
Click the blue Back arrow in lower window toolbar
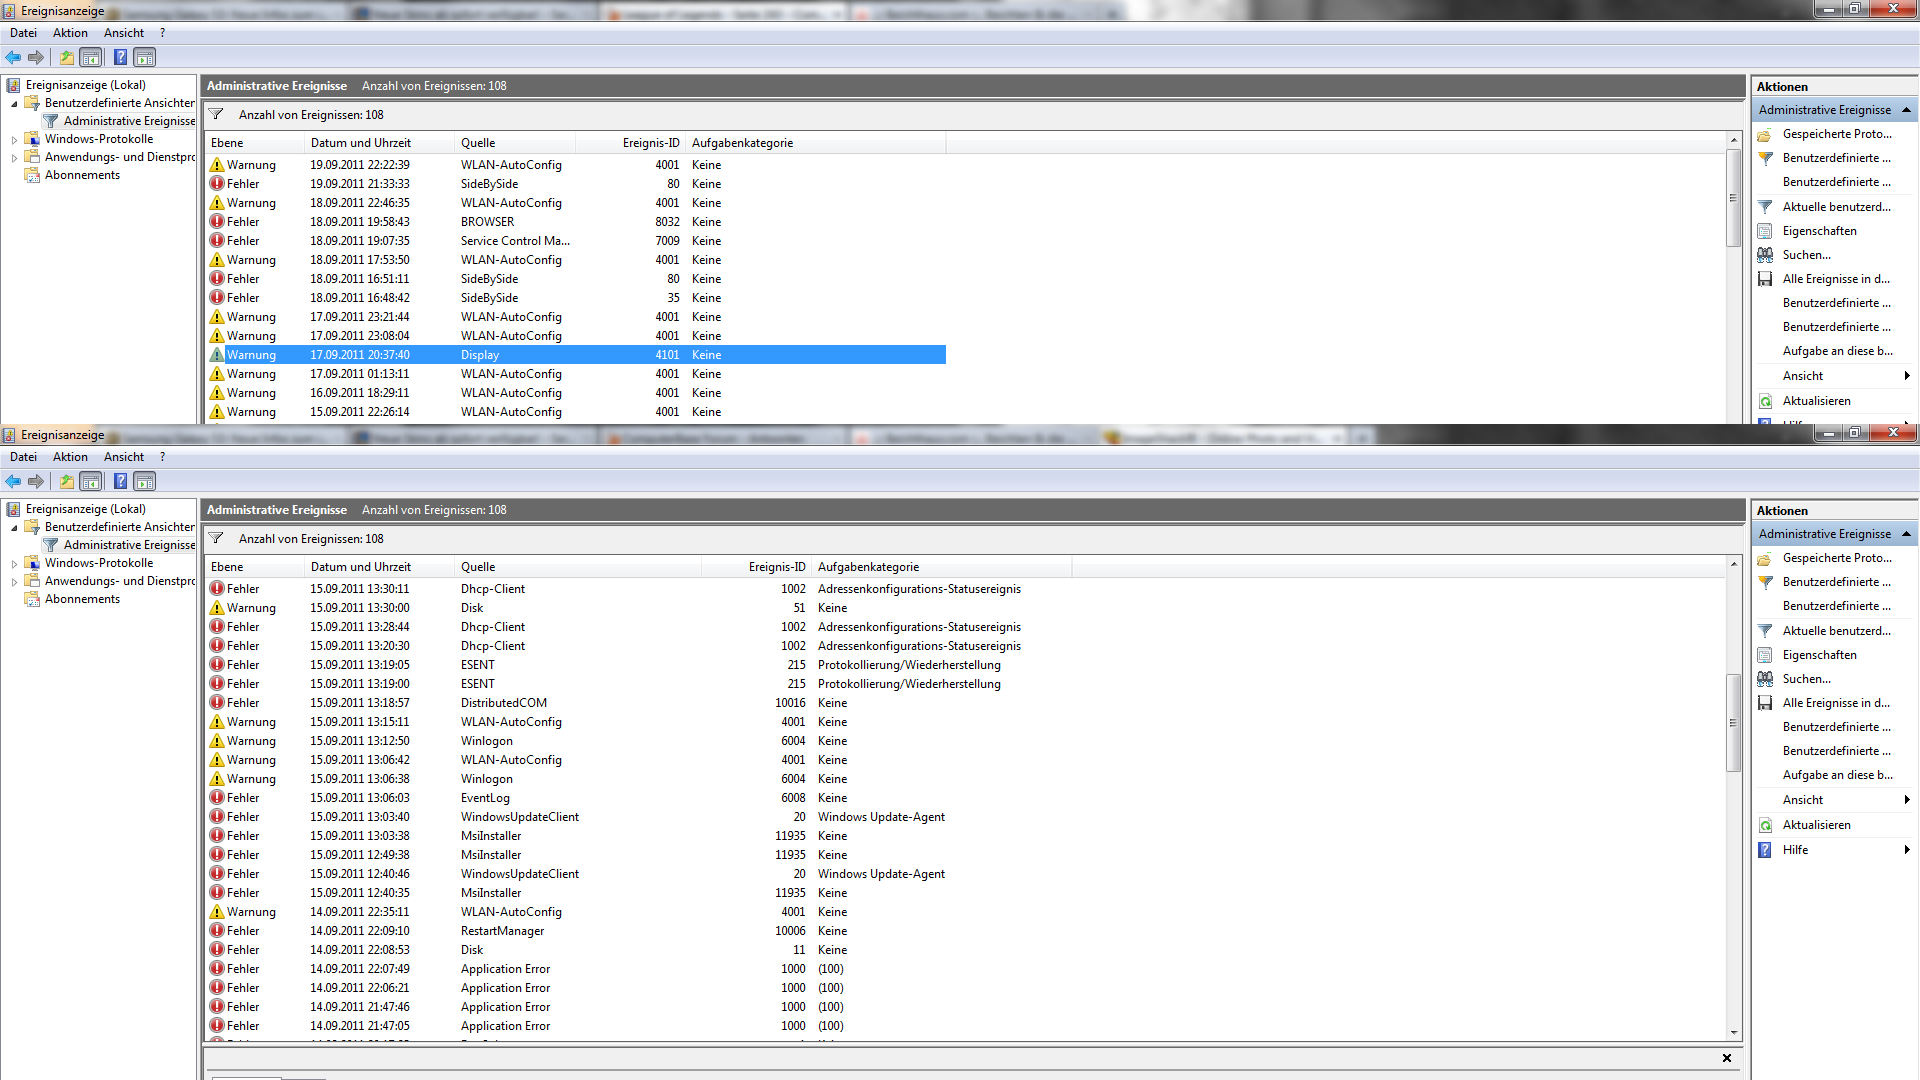[13, 482]
